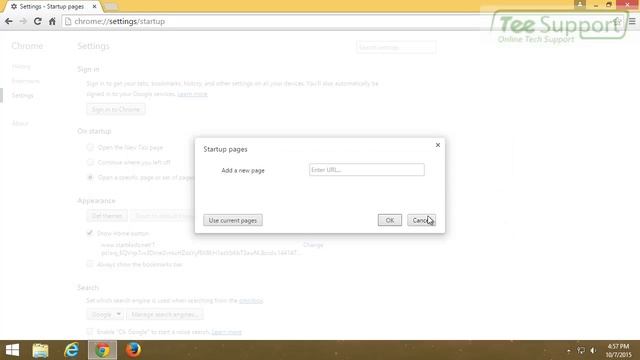
Task: Open the home page via the house icon
Action: pyautogui.click(x=52, y=21)
